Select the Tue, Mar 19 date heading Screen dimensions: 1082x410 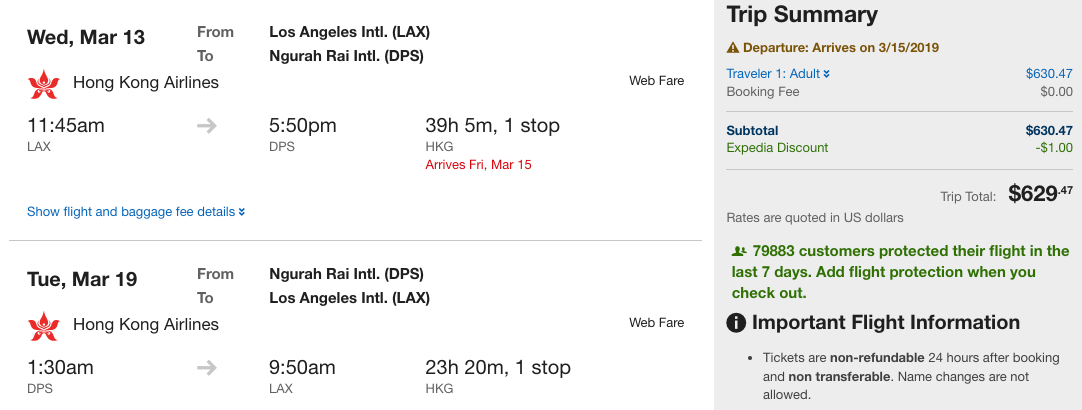[83, 279]
